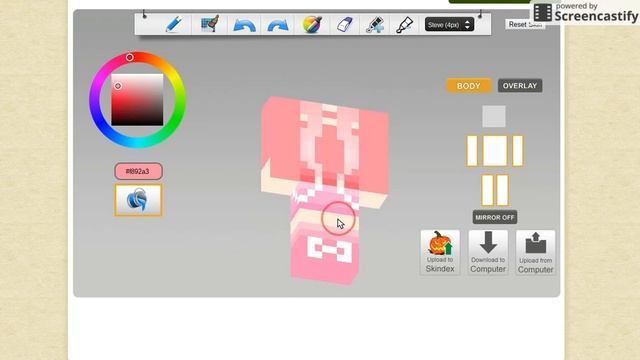
Task: Redo the edit with the right arrow
Action: tap(278, 25)
